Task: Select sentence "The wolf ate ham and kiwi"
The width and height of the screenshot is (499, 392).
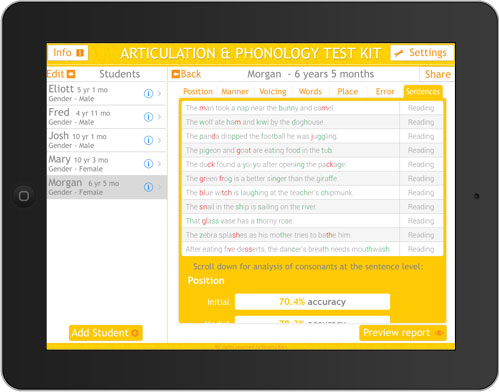Action: (291, 122)
